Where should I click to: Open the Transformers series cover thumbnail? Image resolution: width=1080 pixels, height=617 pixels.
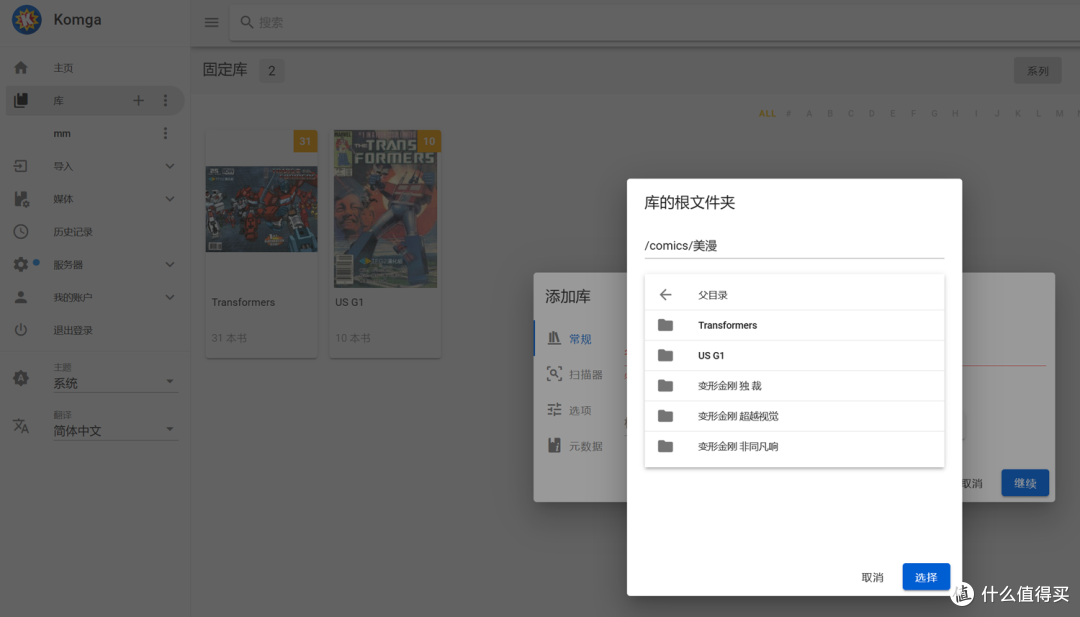click(261, 209)
